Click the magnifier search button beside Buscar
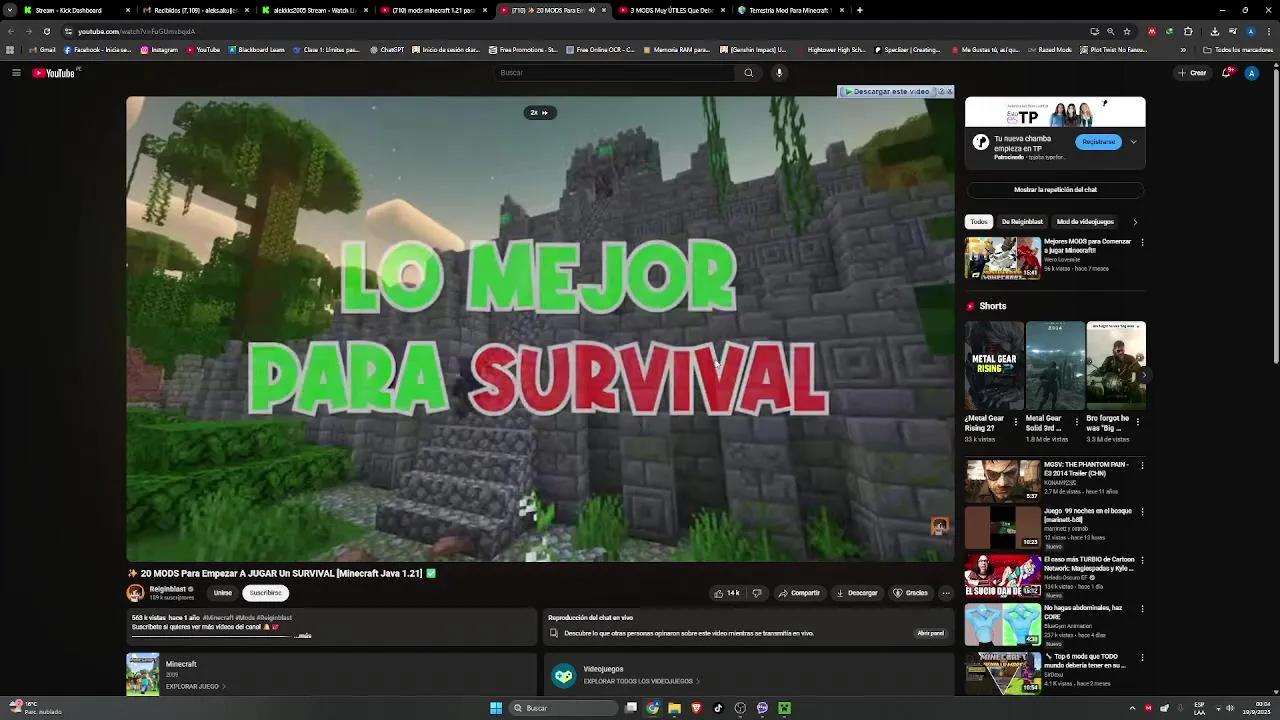Image resolution: width=1280 pixels, height=720 pixels. point(748,73)
